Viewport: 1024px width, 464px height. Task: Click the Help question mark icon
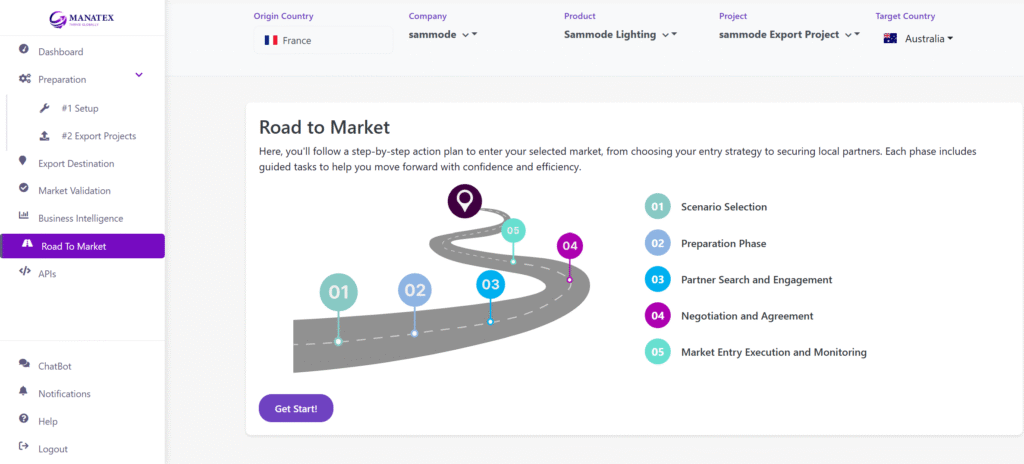click(x=24, y=420)
